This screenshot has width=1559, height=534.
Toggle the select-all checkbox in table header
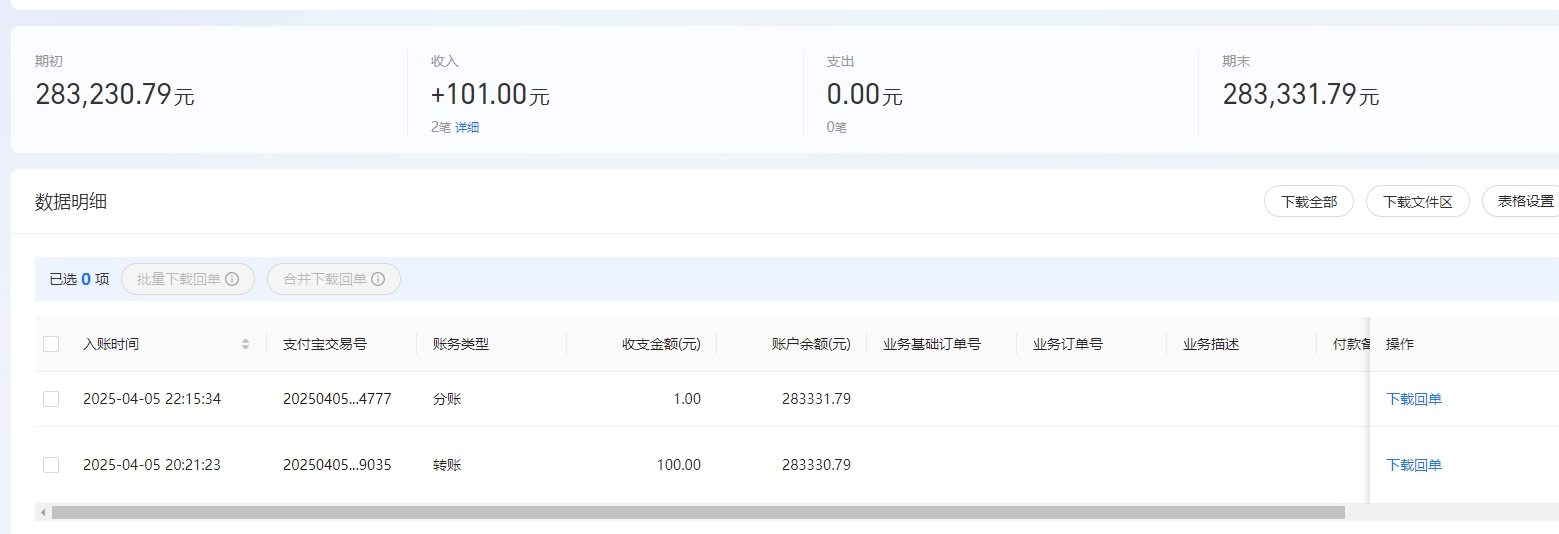pos(51,344)
